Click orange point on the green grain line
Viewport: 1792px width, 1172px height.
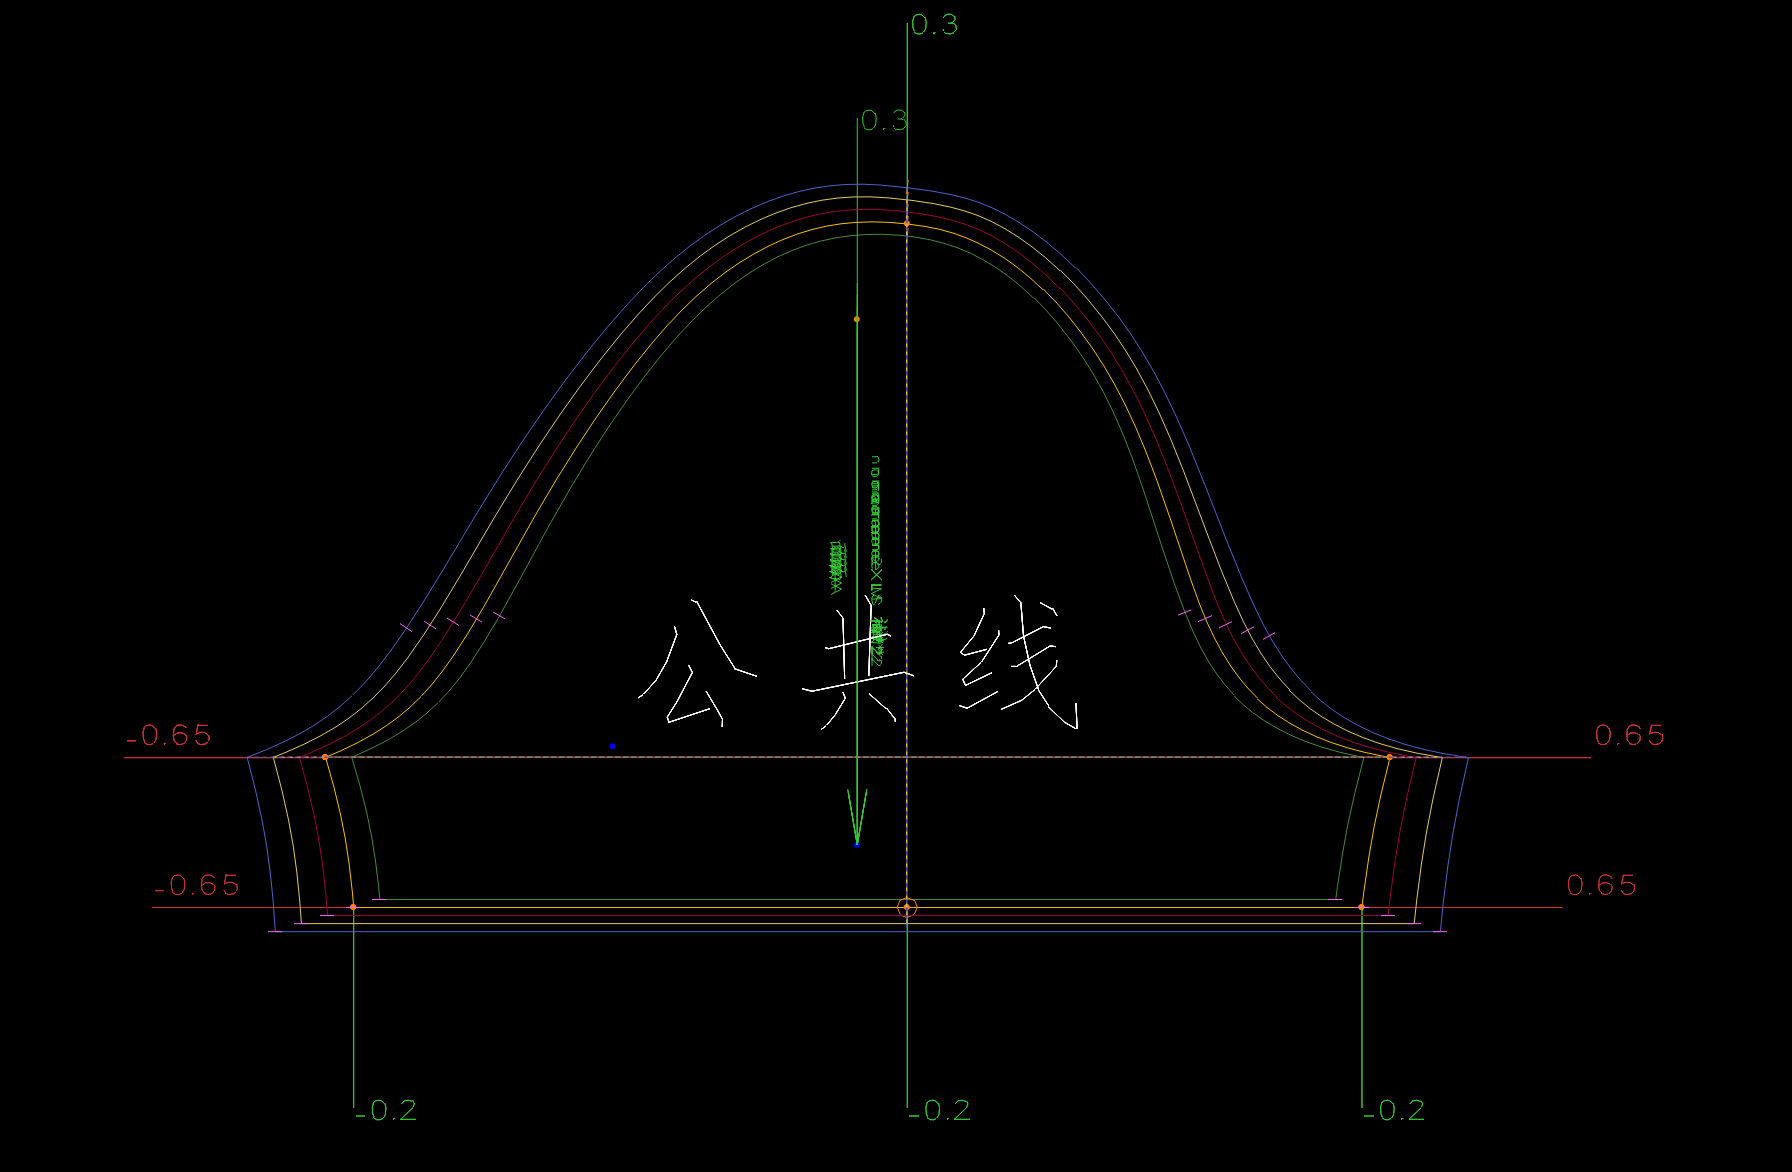tap(856, 319)
